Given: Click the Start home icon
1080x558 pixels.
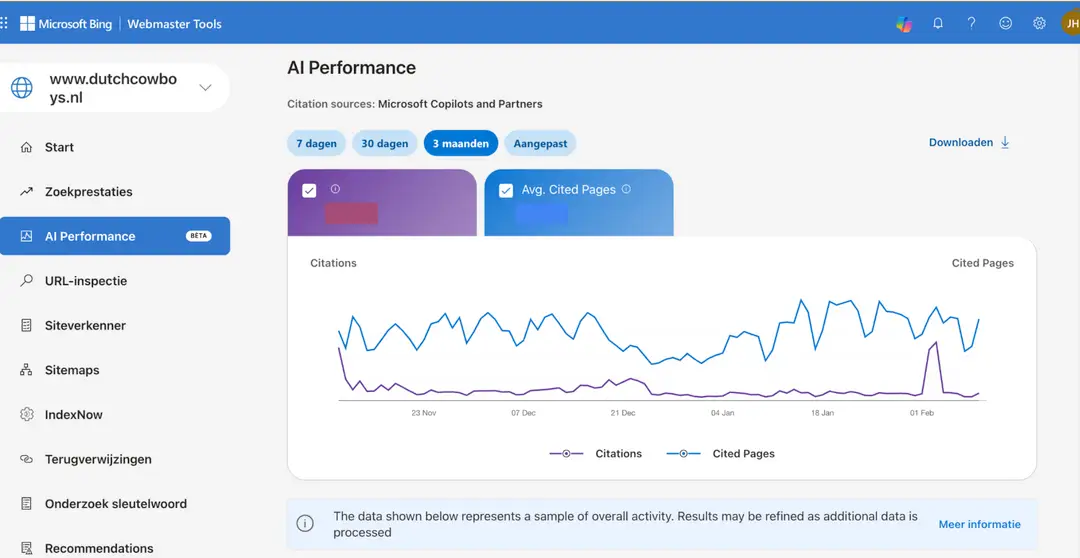Looking at the screenshot, I should [26, 147].
